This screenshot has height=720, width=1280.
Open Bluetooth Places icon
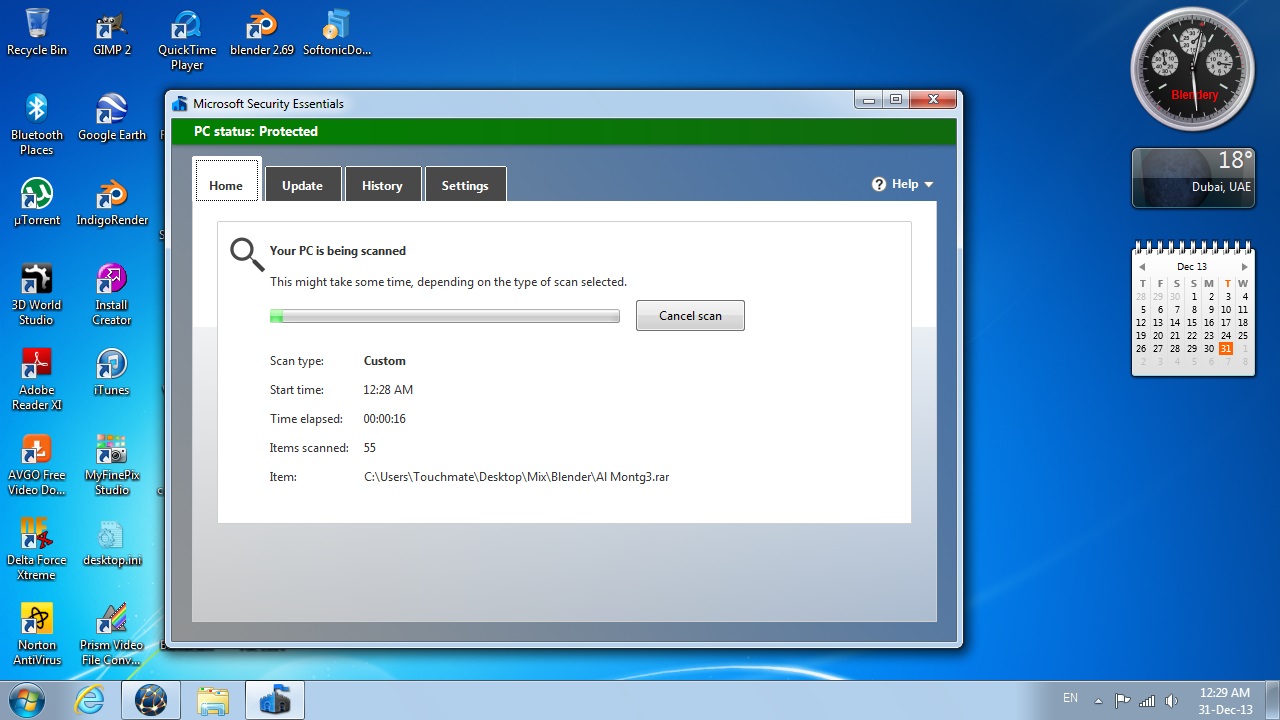(37, 124)
